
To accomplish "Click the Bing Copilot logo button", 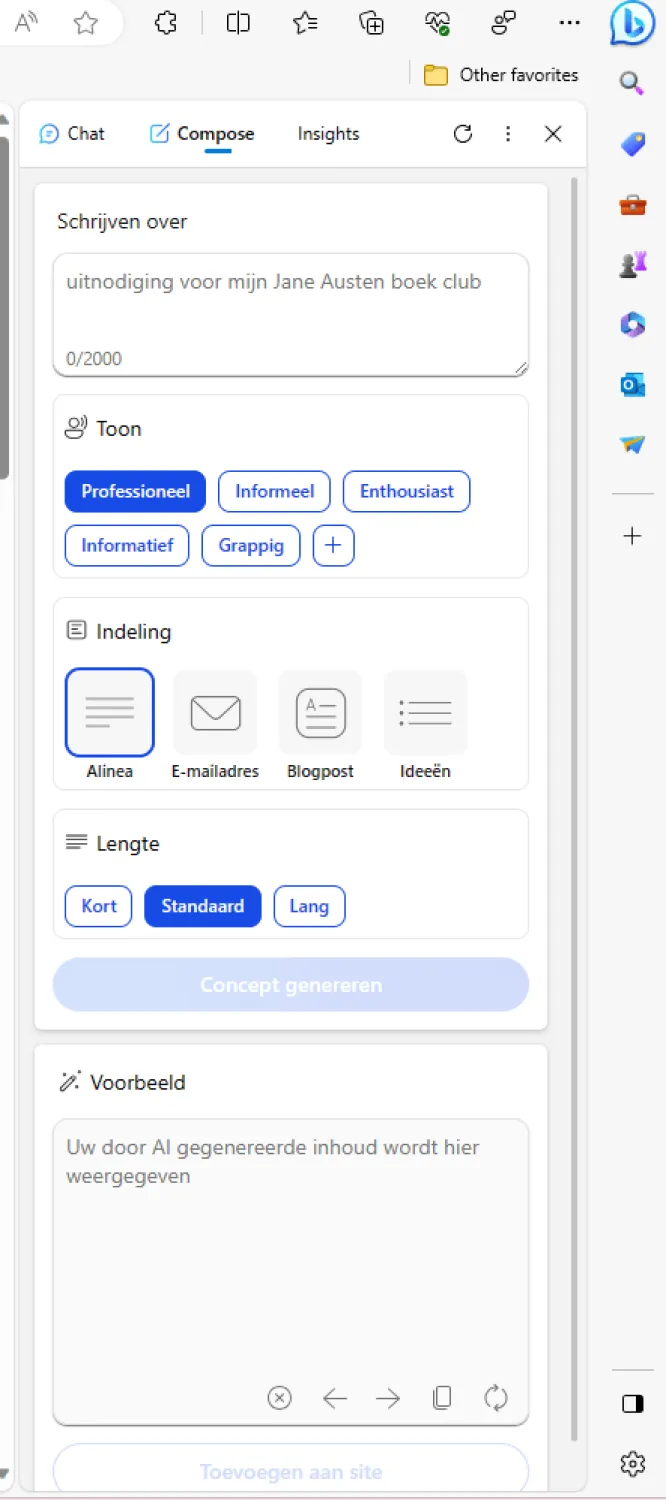I will click(632, 24).
